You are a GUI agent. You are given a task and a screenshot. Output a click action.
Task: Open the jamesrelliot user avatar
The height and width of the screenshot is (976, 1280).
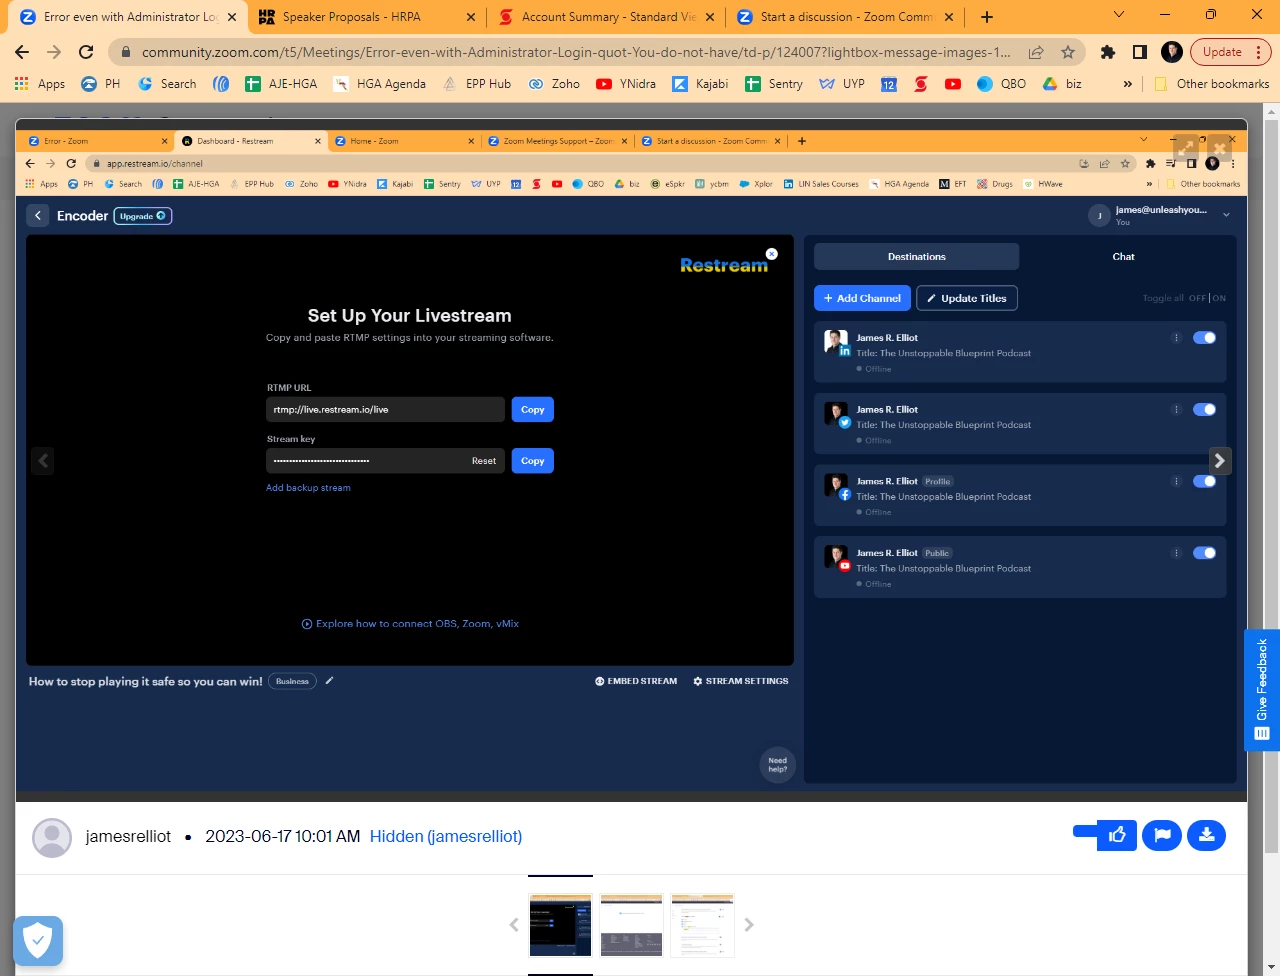[52, 837]
